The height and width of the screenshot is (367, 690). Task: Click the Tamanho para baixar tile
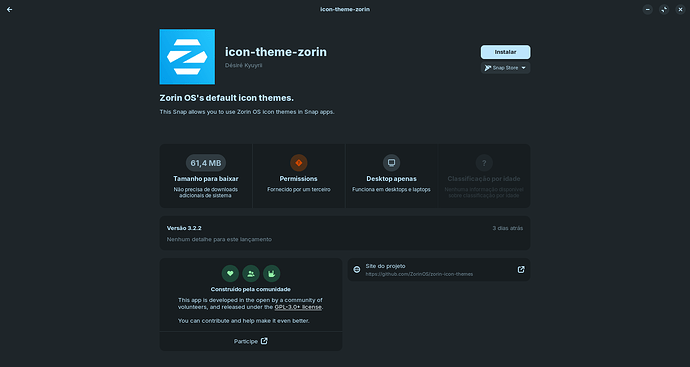pyautogui.click(x=206, y=176)
